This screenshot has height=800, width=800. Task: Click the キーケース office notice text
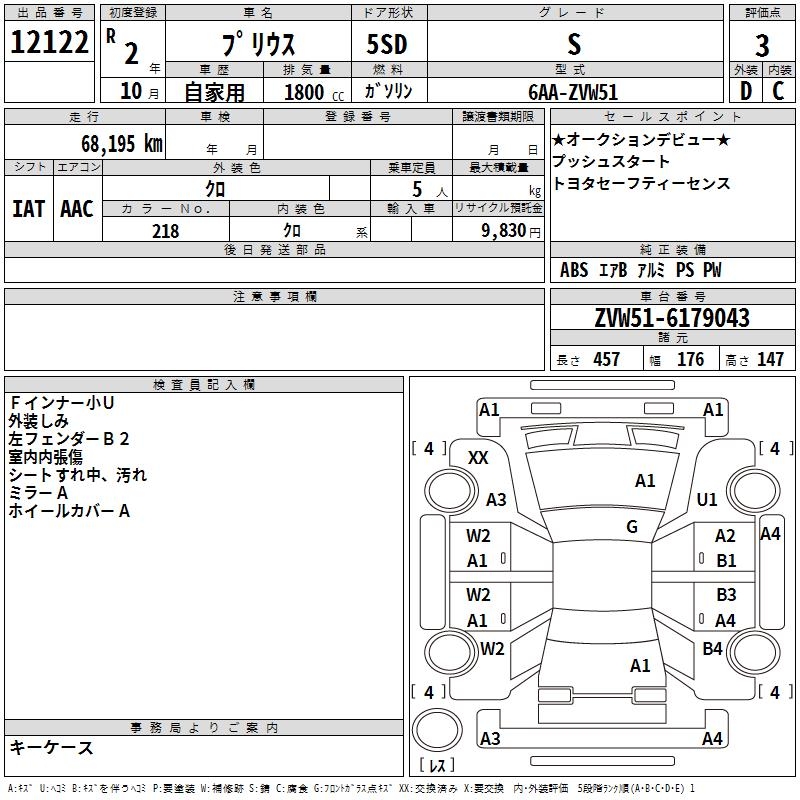[51, 748]
